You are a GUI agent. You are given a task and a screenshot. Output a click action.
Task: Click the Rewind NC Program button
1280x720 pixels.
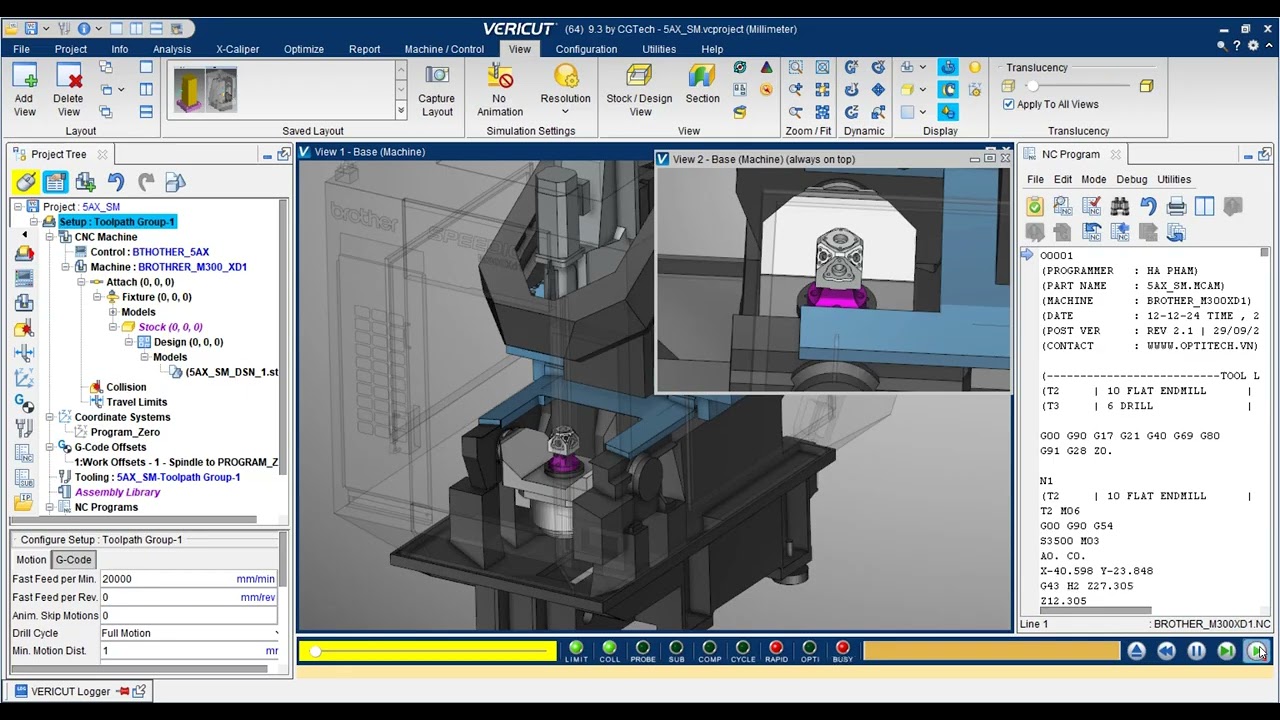1166,651
